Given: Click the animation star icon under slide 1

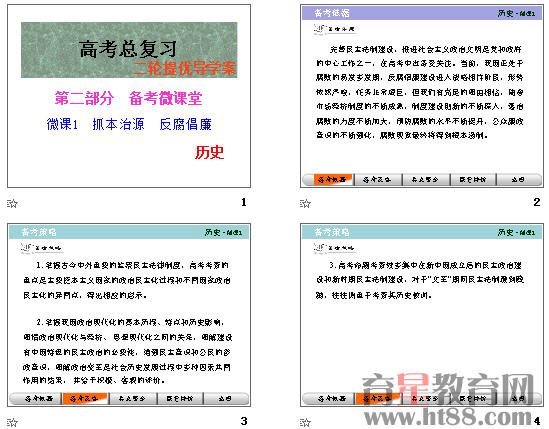Looking at the screenshot, I should pyautogui.click(x=12, y=203).
